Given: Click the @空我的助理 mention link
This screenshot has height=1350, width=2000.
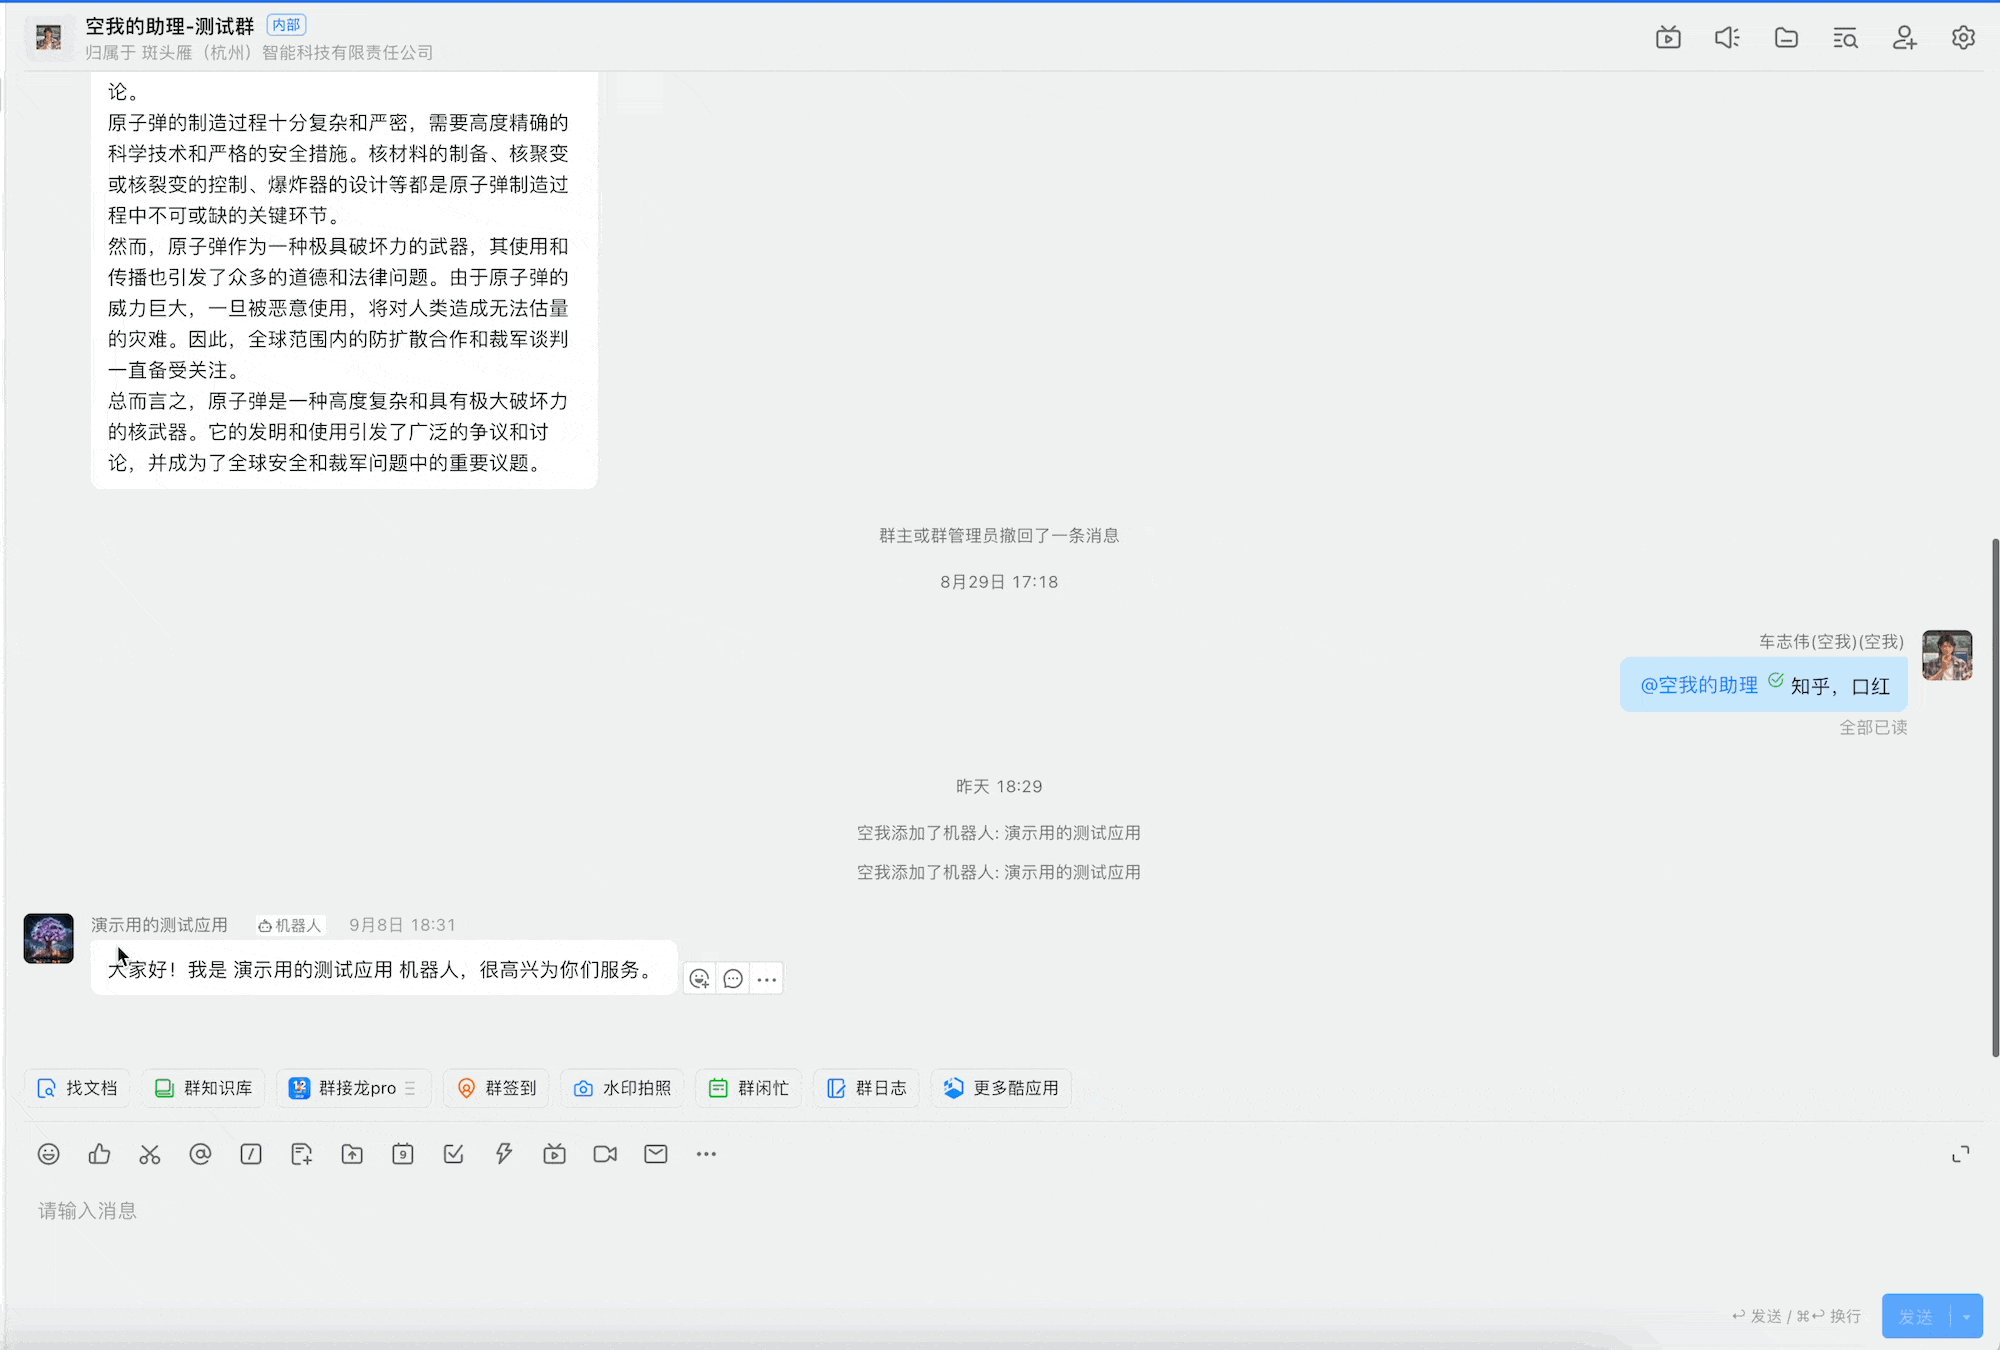Looking at the screenshot, I should point(1698,685).
